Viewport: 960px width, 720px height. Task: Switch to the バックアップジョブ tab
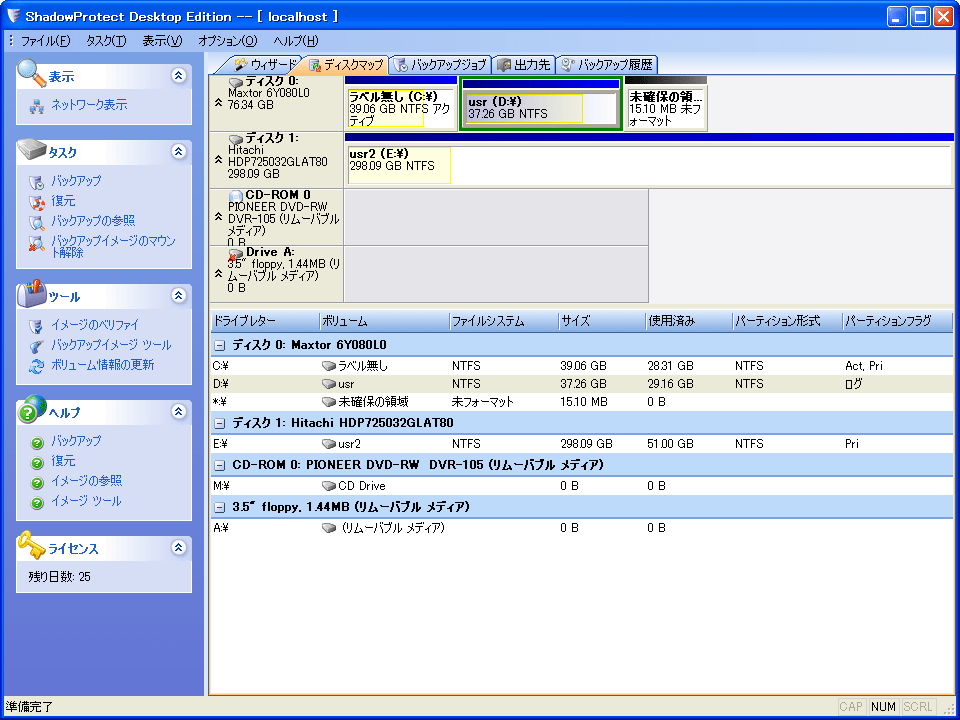[441, 64]
